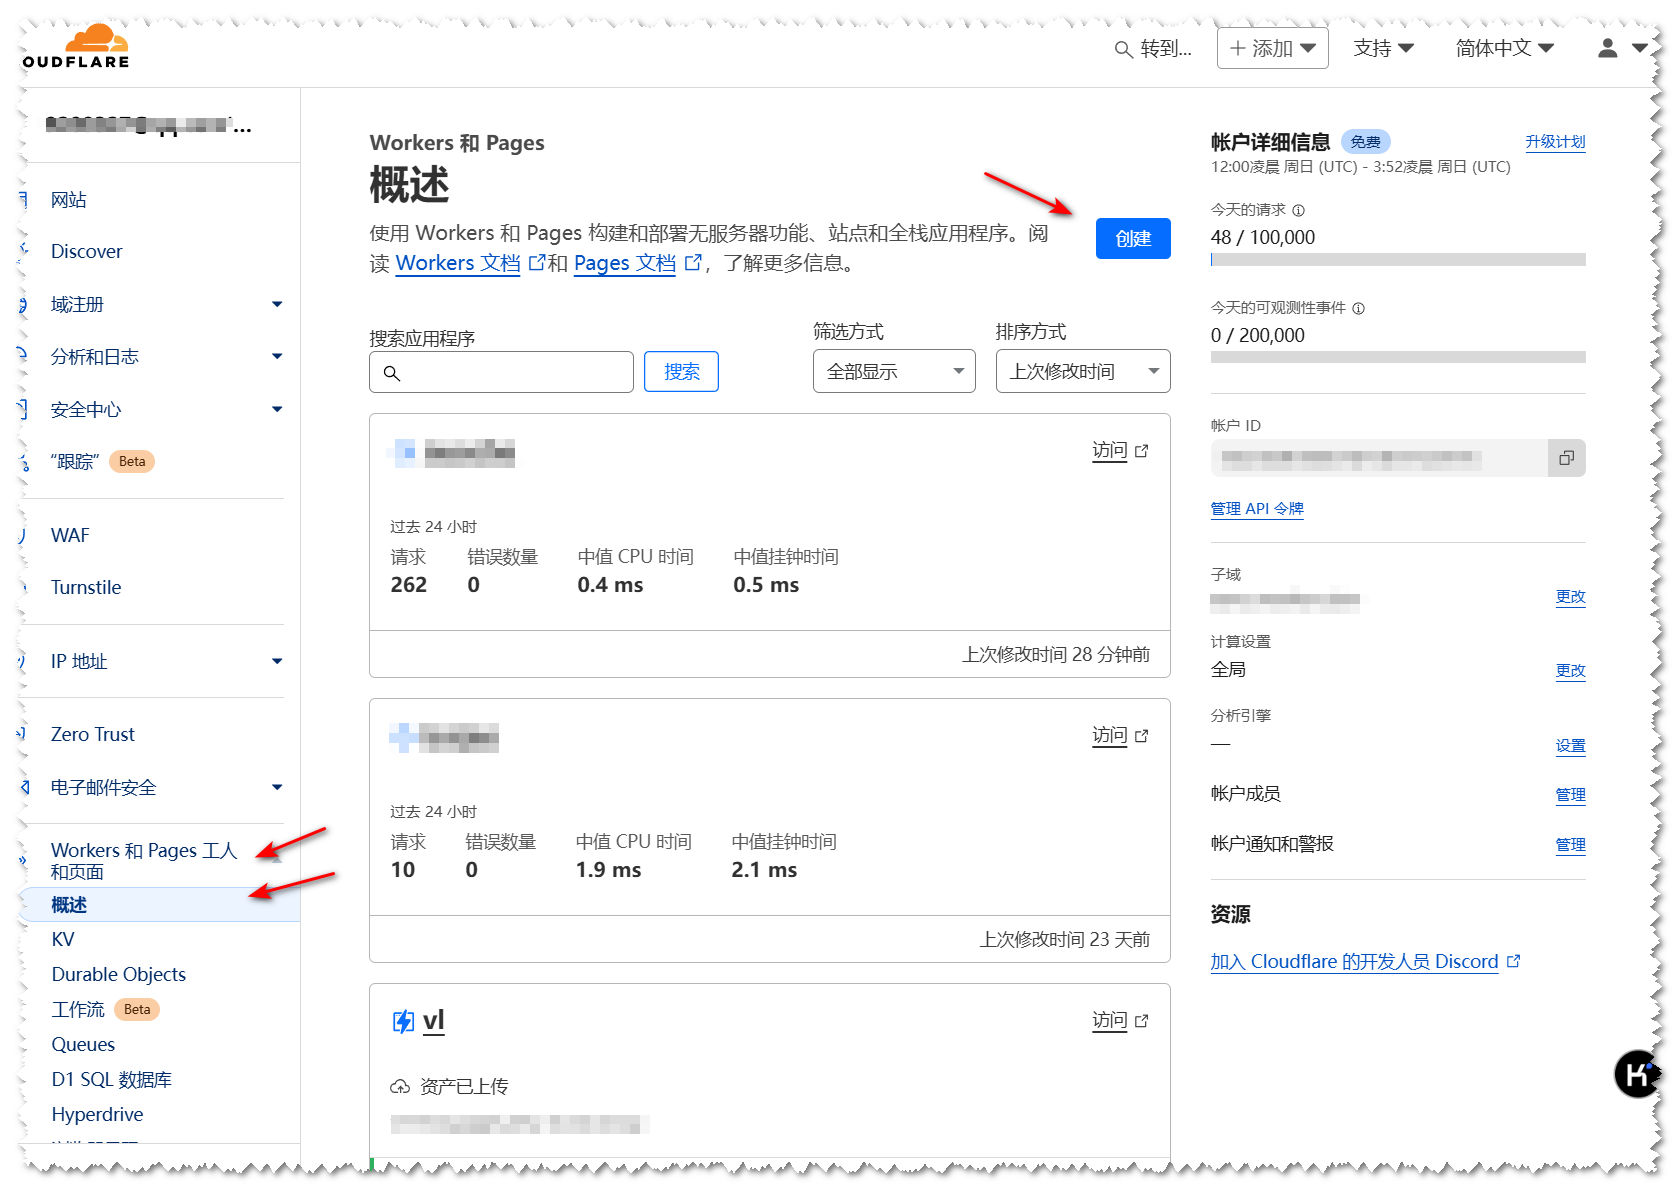Image resolution: width=1679 pixels, height=1190 pixels.
Task: Click 更改 link beside 子域
Action: click(x=1570, y=596)
